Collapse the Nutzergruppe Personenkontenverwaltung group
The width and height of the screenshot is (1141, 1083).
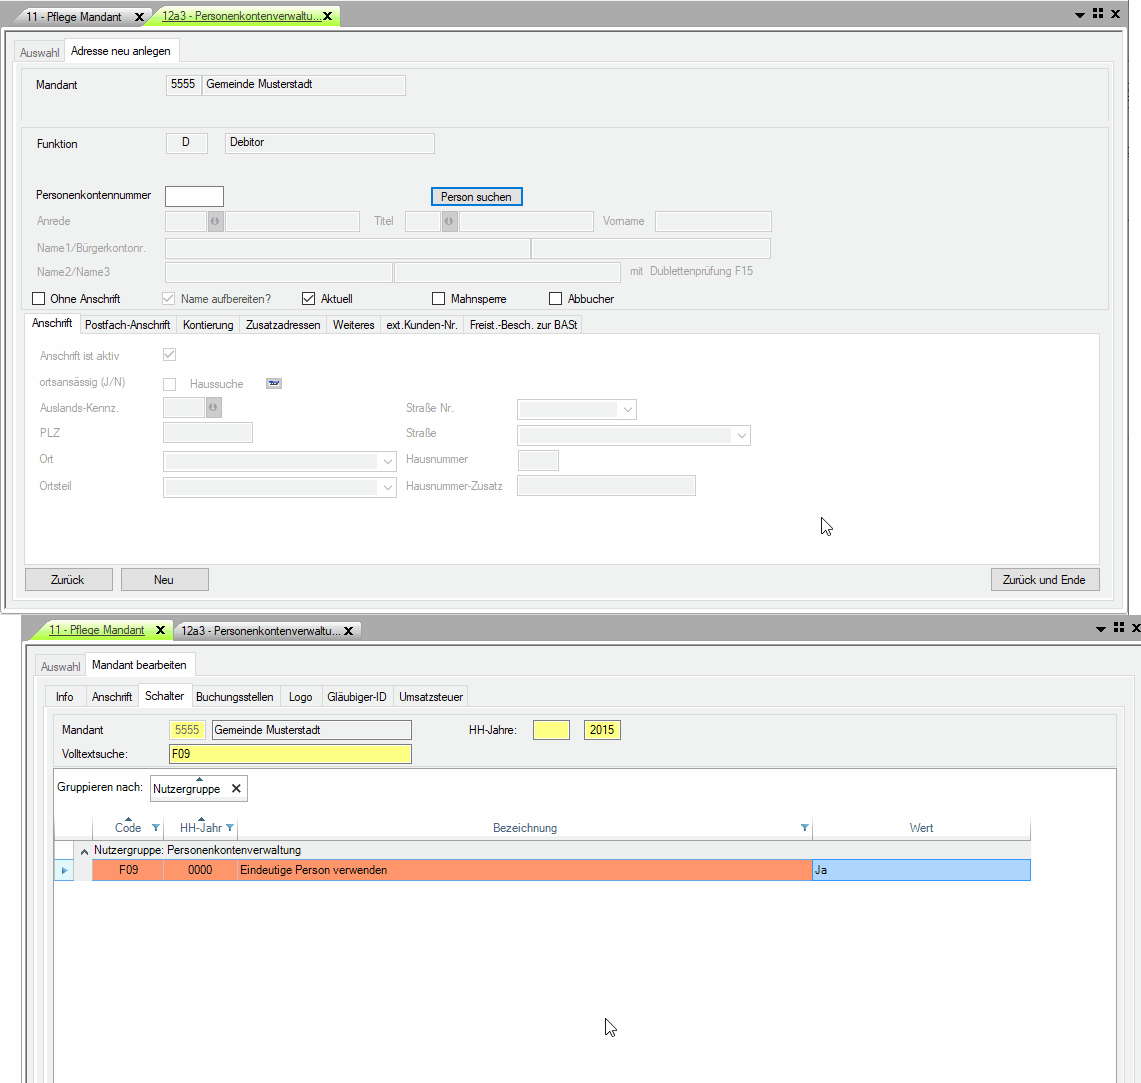(84, 851)
